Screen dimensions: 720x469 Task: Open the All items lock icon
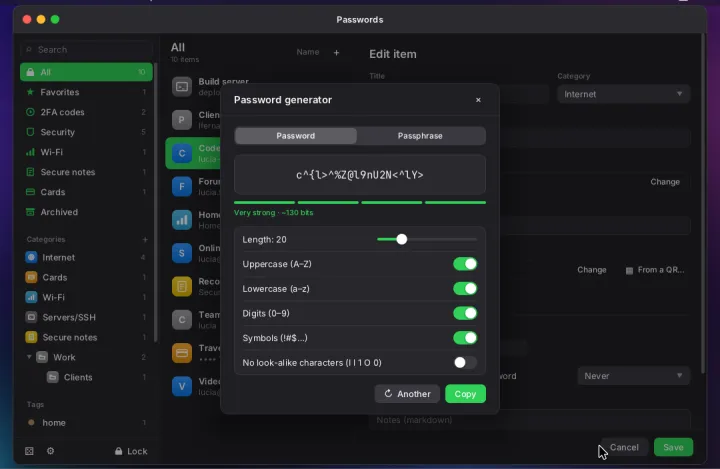30,72
